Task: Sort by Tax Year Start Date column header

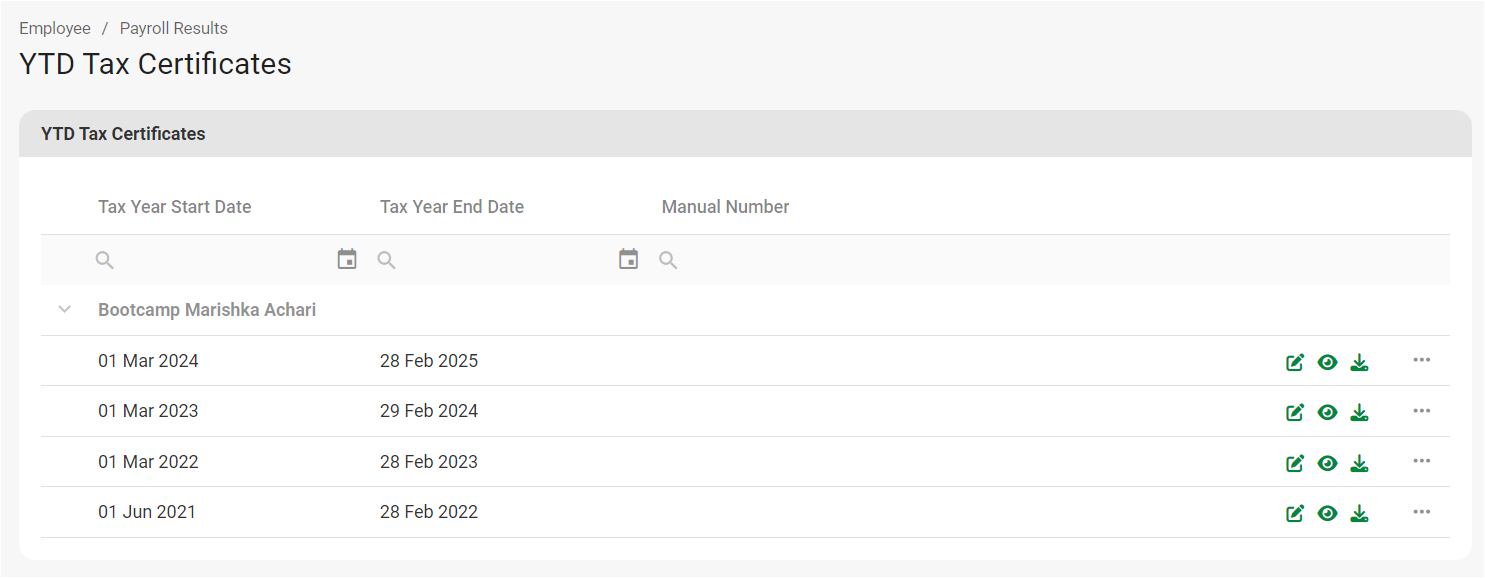Action: [175, 207]
